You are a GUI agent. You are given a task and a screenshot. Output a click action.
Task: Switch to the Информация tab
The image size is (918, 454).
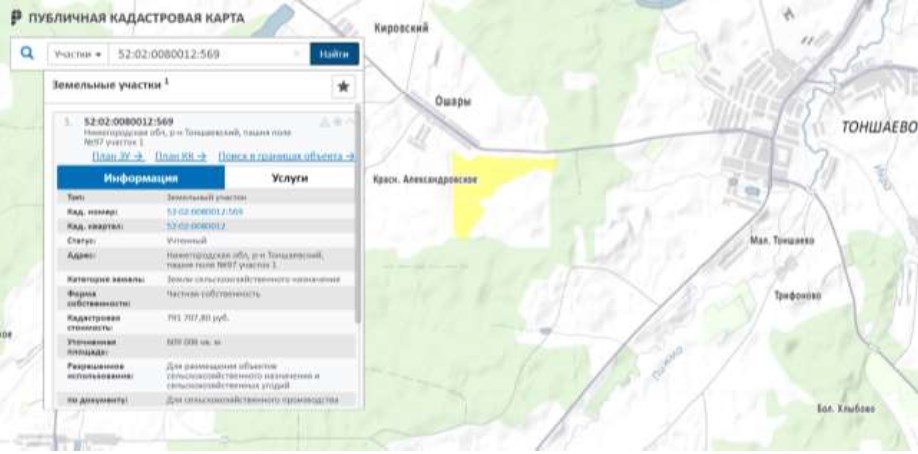coord(140,178)
